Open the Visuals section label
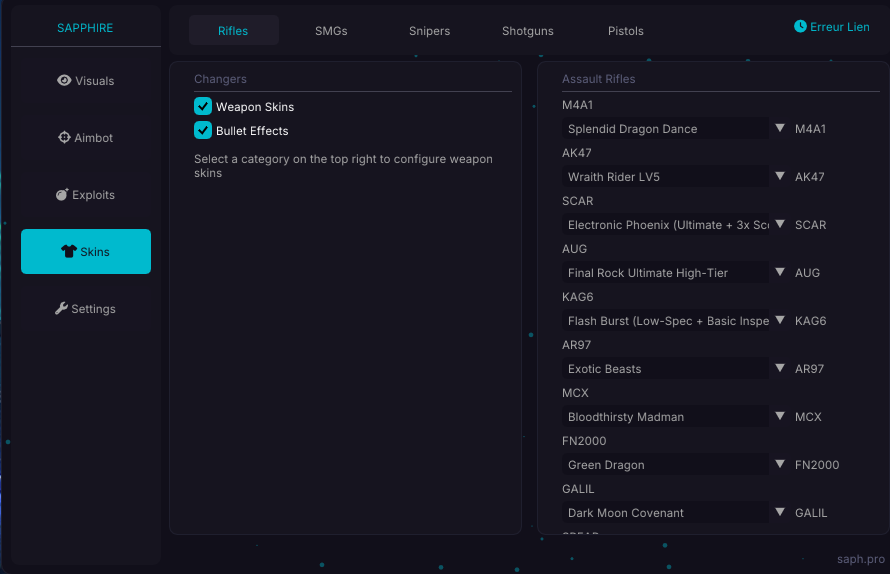 95,81
